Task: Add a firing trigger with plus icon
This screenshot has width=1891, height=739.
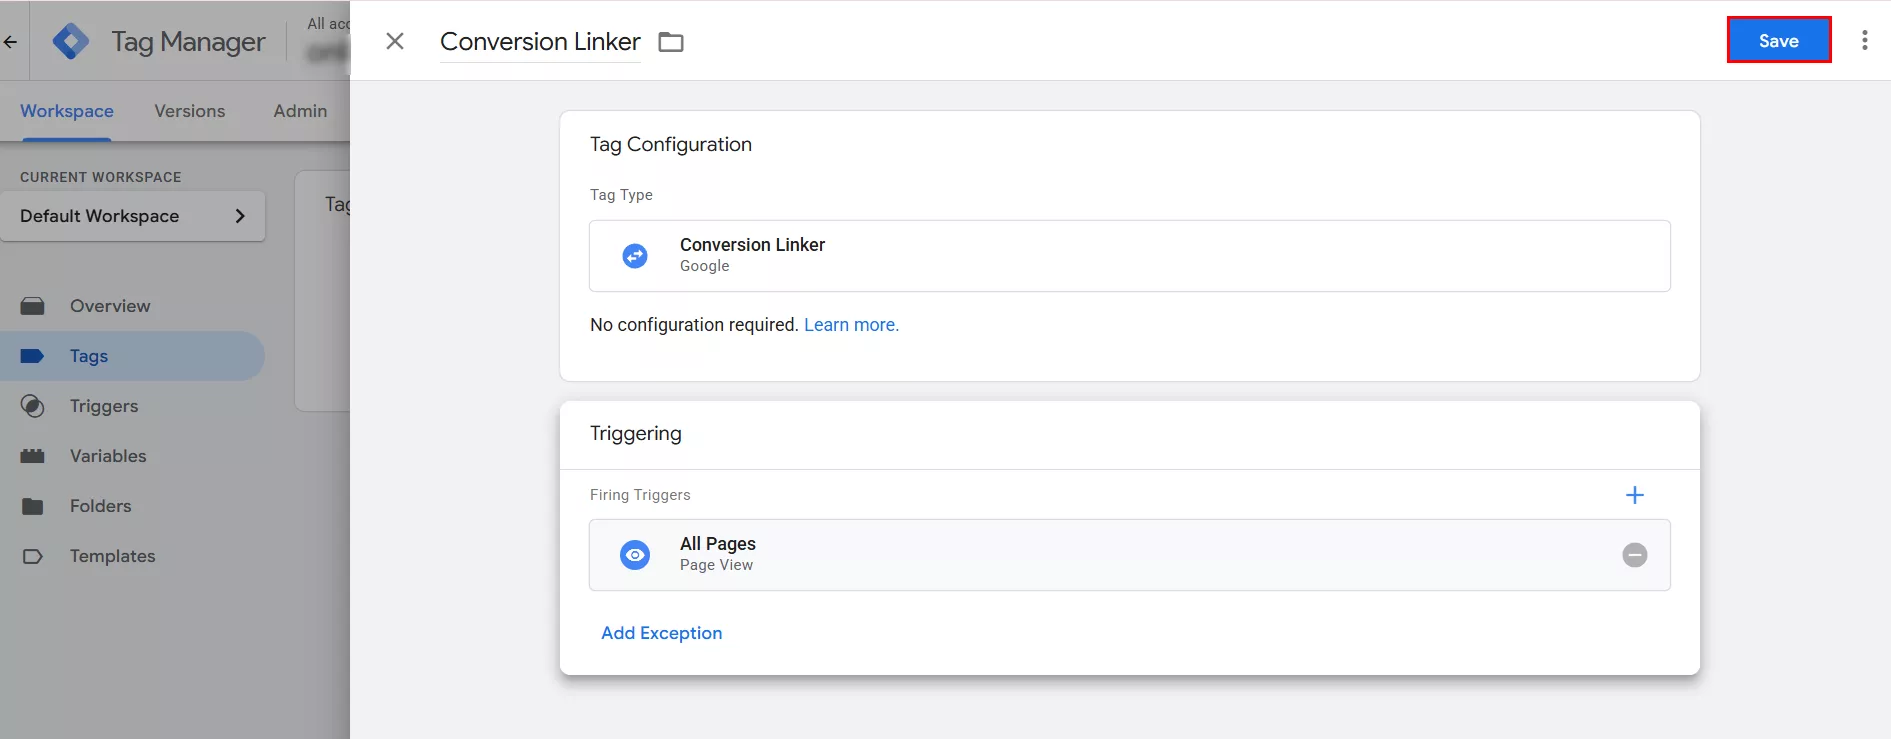Action: 1634,495
